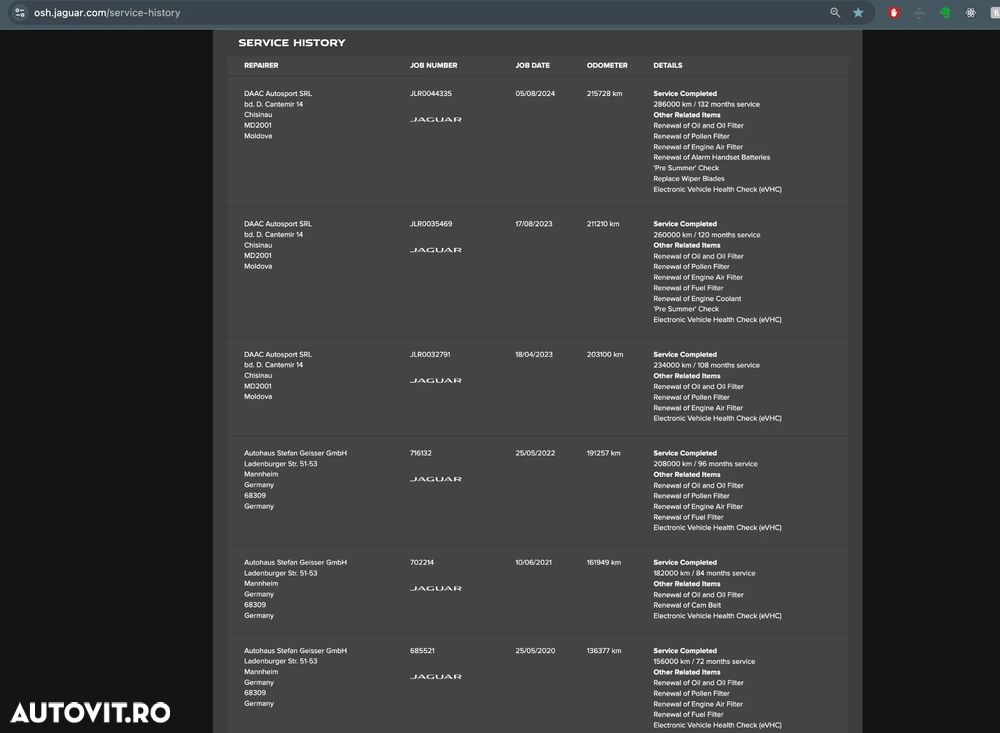Click the page zoom magnifier icon
This screenshot has height=733, width=1000.
click(835, 12)
